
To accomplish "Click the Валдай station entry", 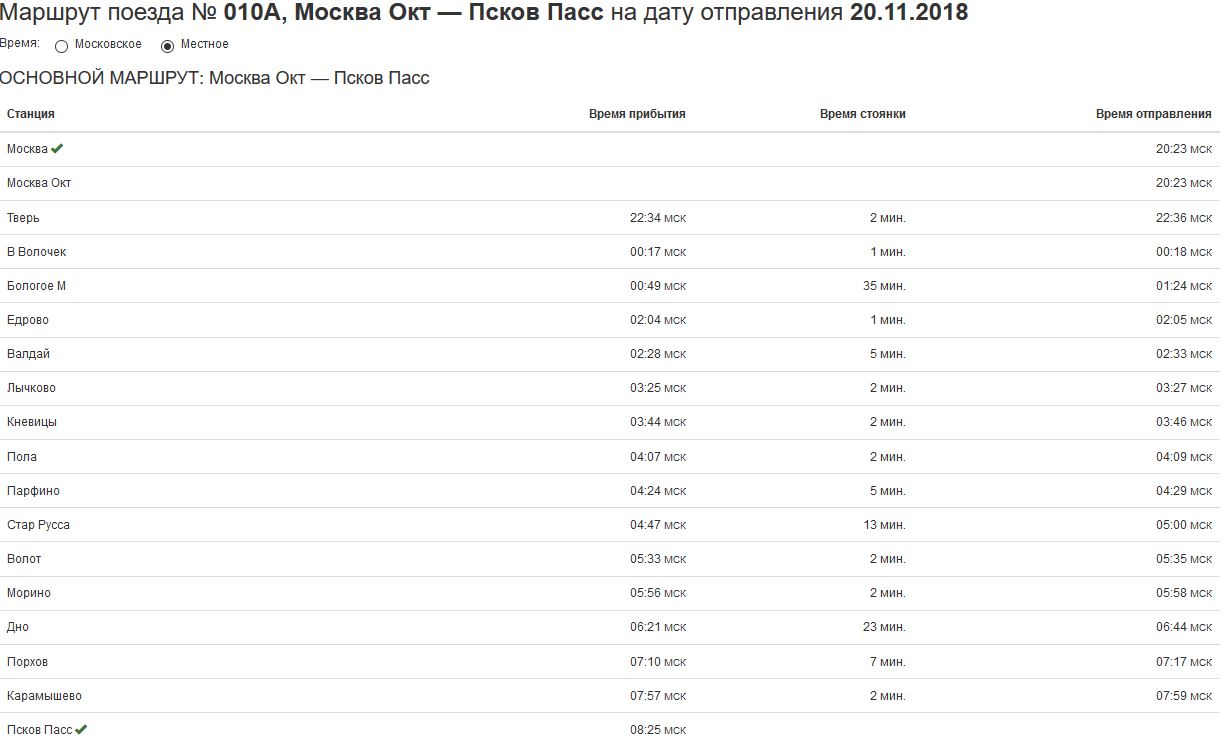I will (28, 354).
